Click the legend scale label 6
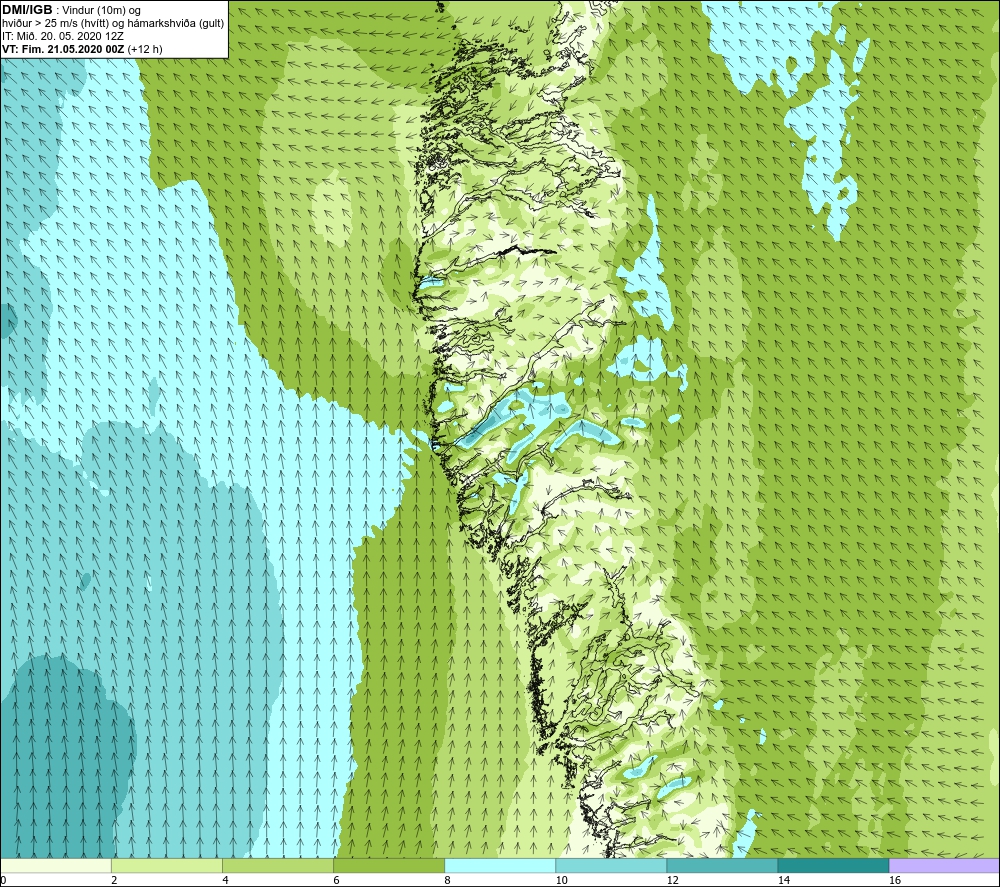The height and width of the screenshot is (887, 1000). pos(336,880)
